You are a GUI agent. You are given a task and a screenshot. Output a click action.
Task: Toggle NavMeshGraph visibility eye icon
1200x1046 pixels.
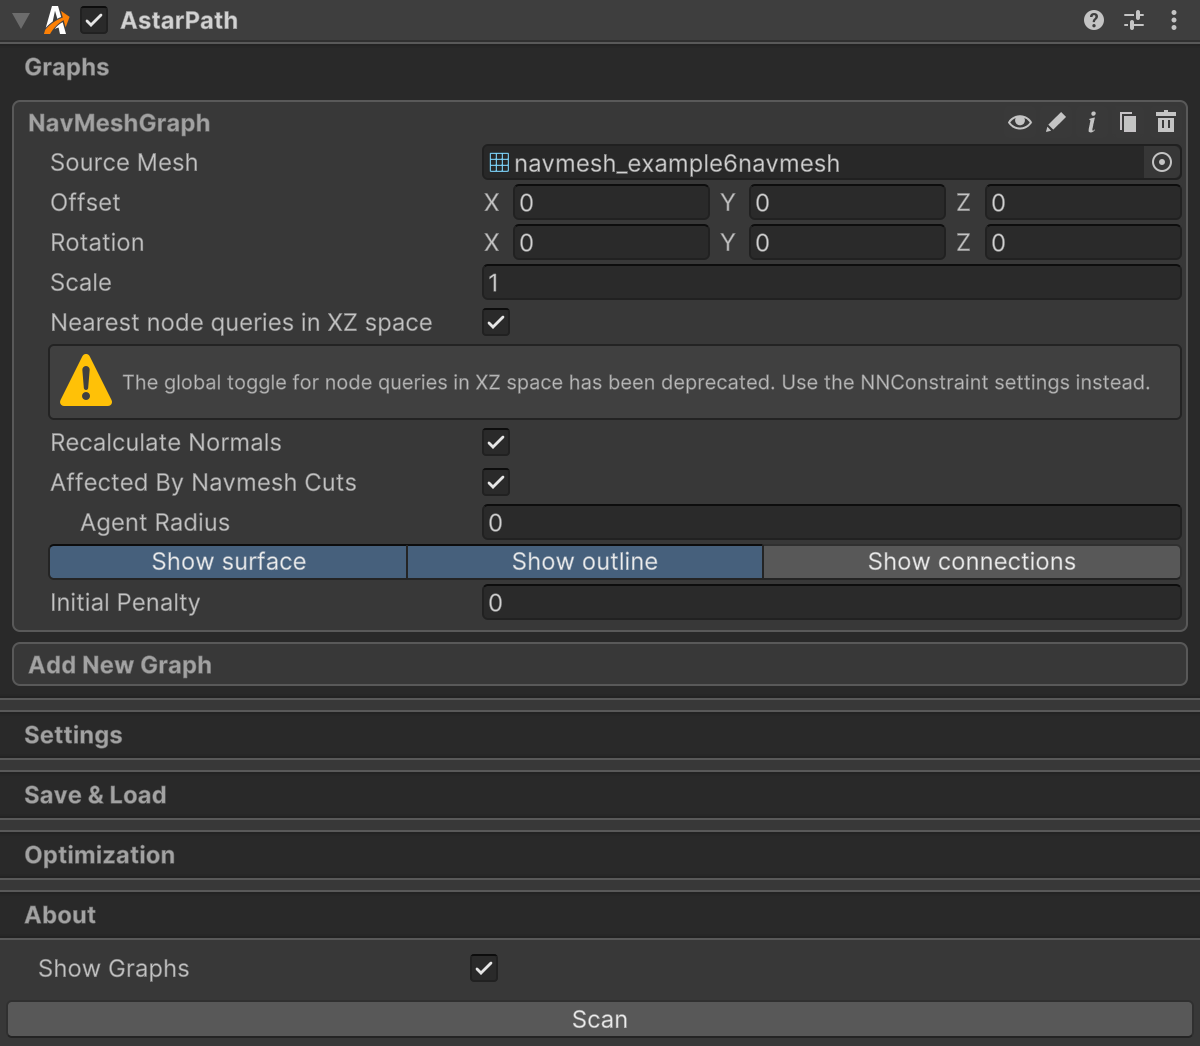pos(1019,123)
